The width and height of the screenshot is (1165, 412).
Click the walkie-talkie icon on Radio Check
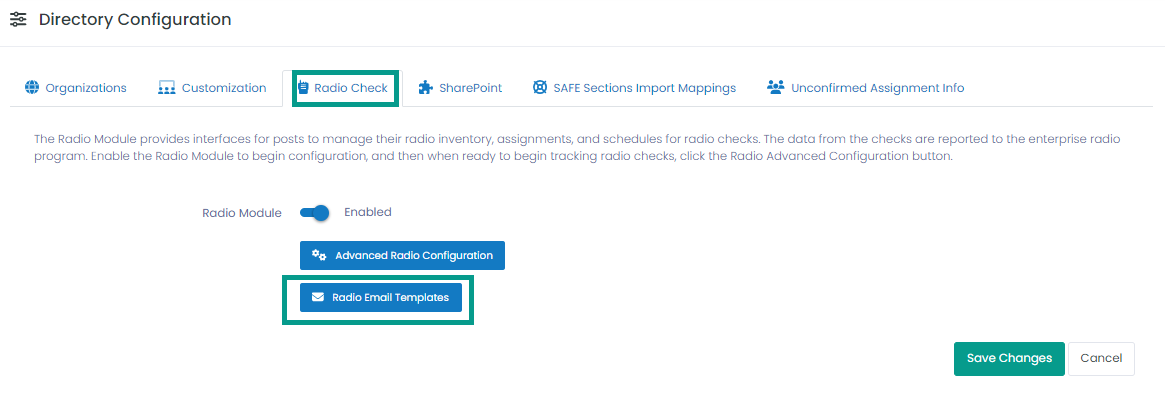[303, 88]
